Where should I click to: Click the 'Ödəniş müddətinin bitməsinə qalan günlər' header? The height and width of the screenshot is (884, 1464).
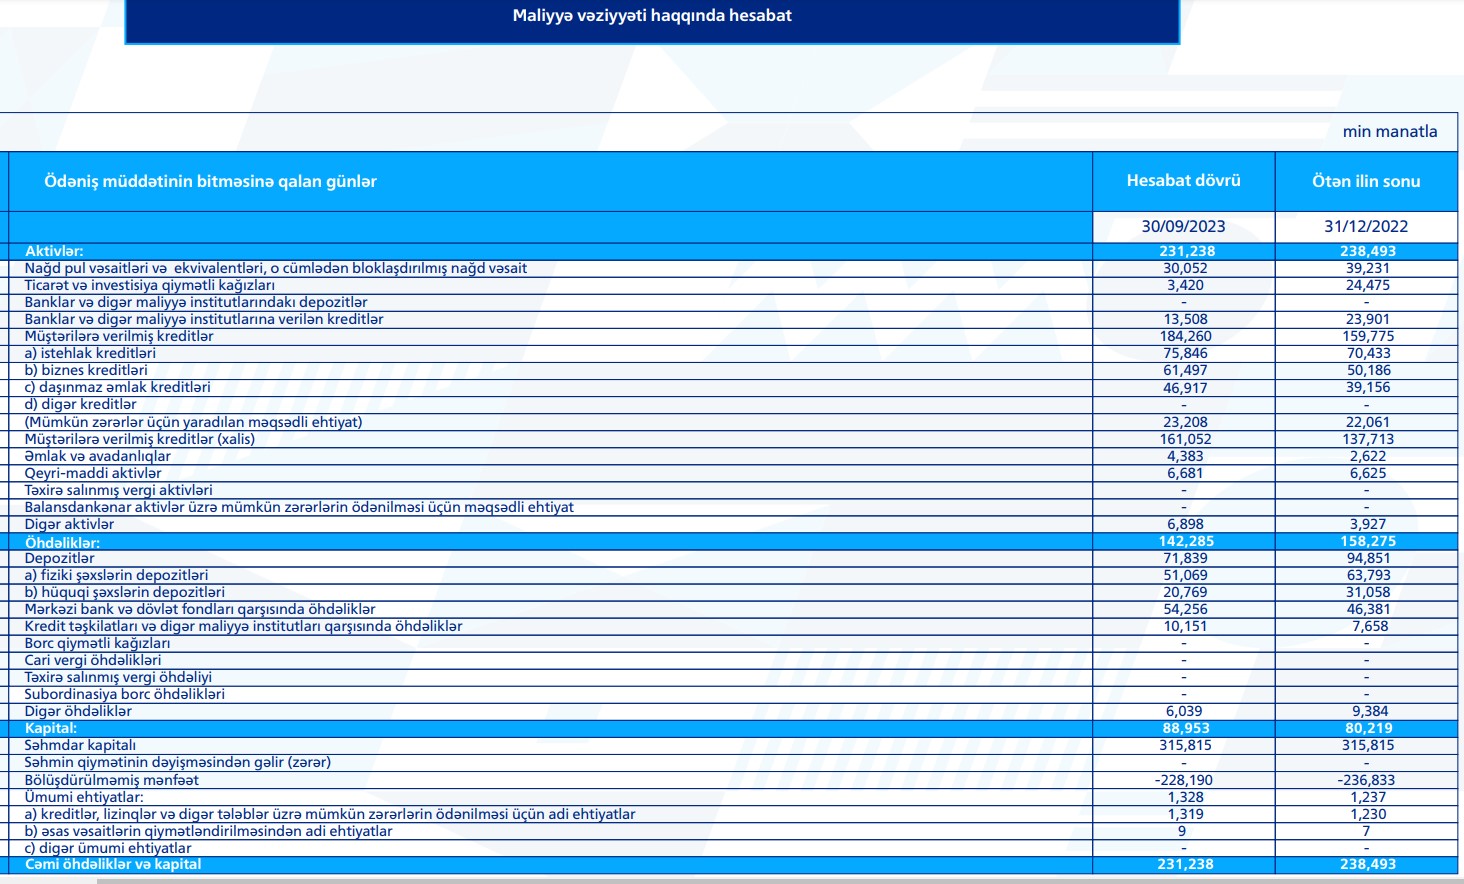[210, 181]
